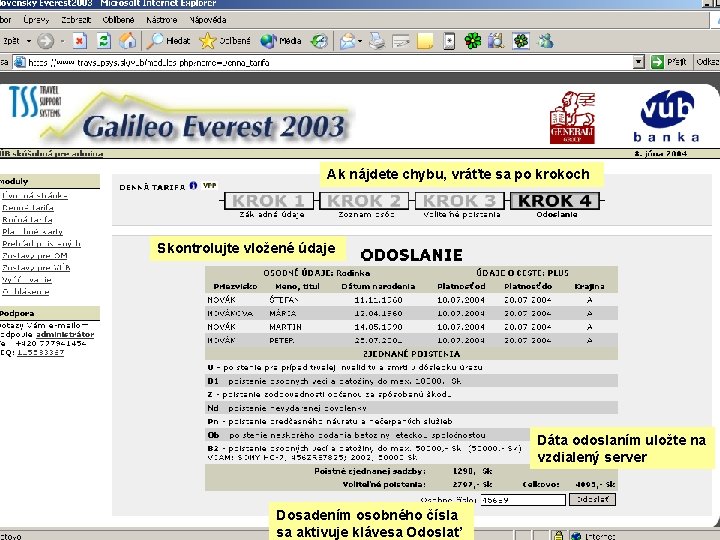Click the administrátor email link
The image size is (720, 540).
65,334
